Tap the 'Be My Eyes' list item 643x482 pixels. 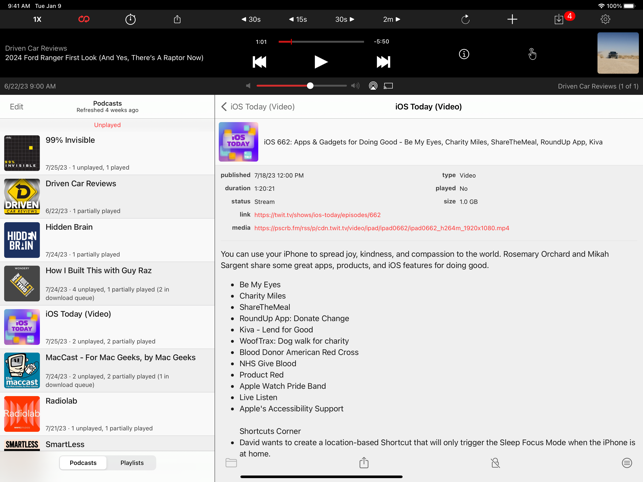[260, 285]
